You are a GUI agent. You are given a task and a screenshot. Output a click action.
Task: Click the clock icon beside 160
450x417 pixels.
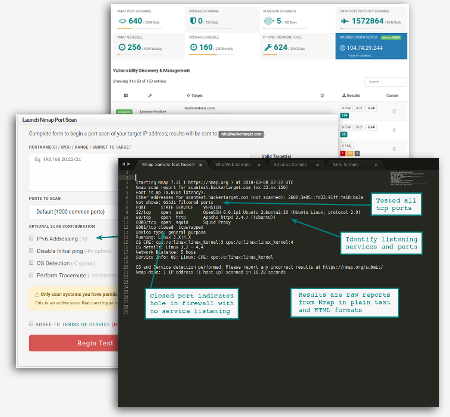click(193, 47)
